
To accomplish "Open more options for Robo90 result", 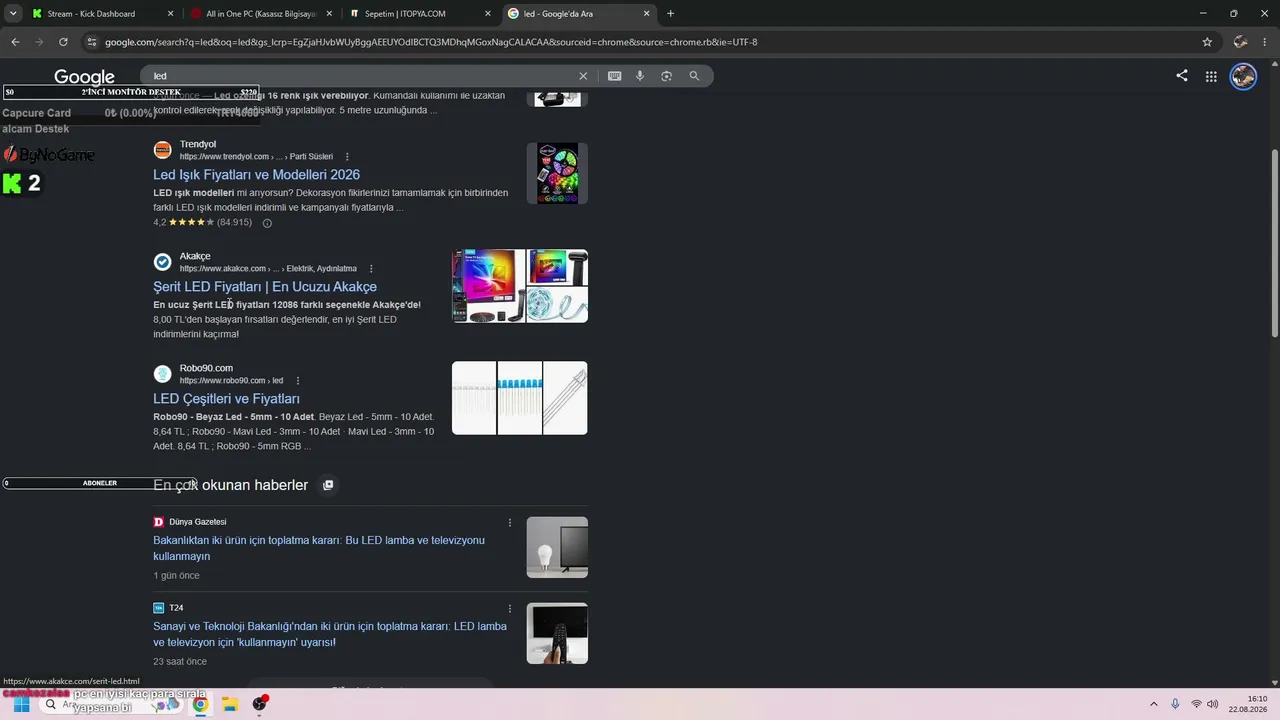I will (x=297, y=381).
